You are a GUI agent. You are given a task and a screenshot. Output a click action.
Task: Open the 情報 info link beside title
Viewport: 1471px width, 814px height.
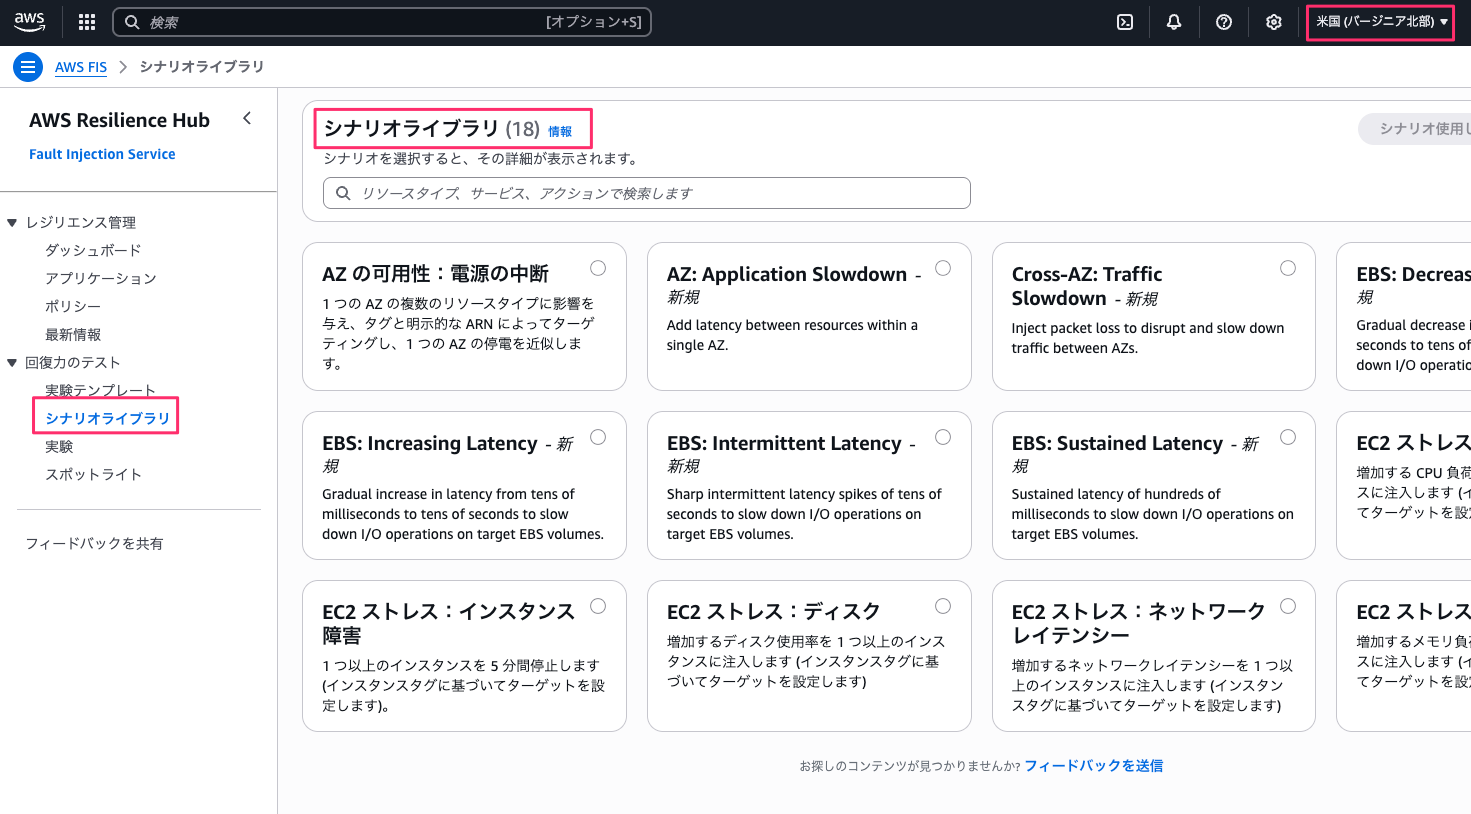pos(560,132)
